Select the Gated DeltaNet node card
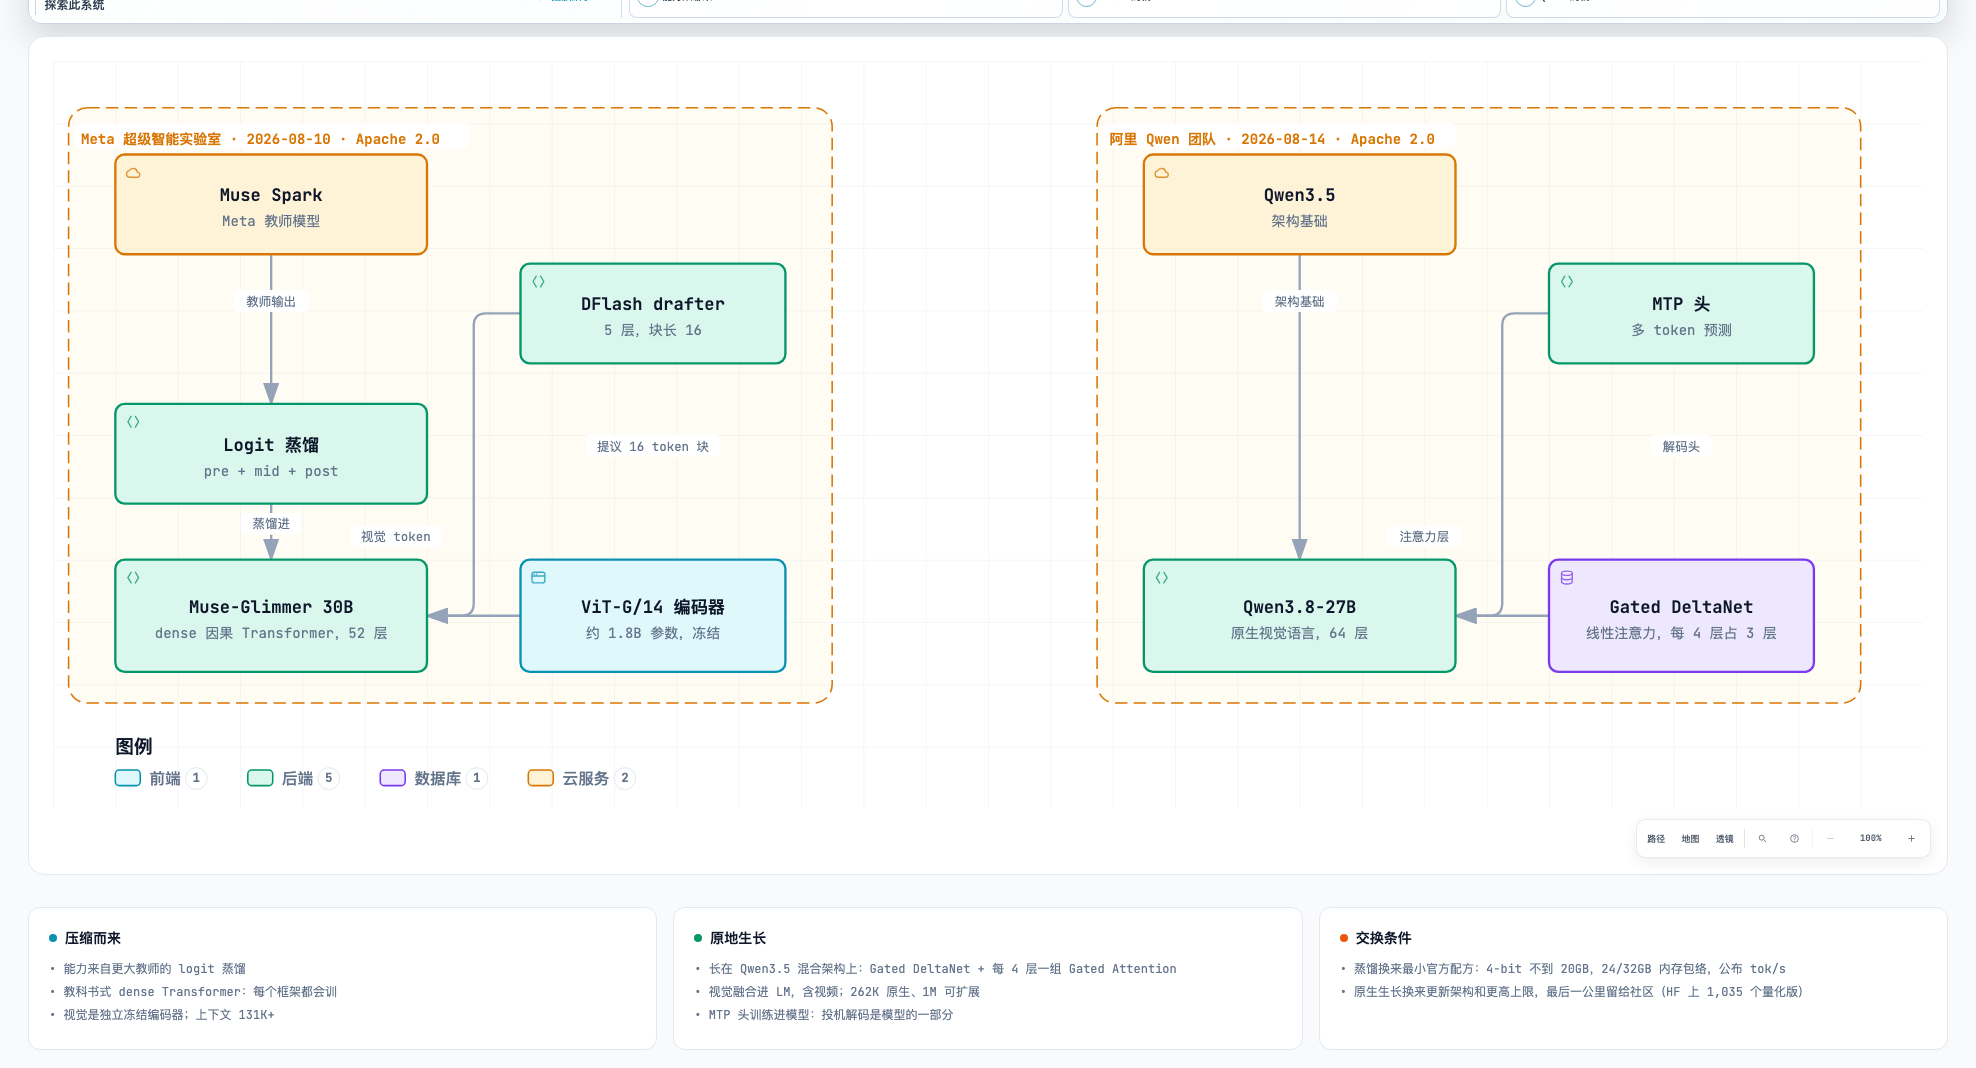Viewport: 1976px width, 1068px height. pyautogui.click(x=1681, y=616)
